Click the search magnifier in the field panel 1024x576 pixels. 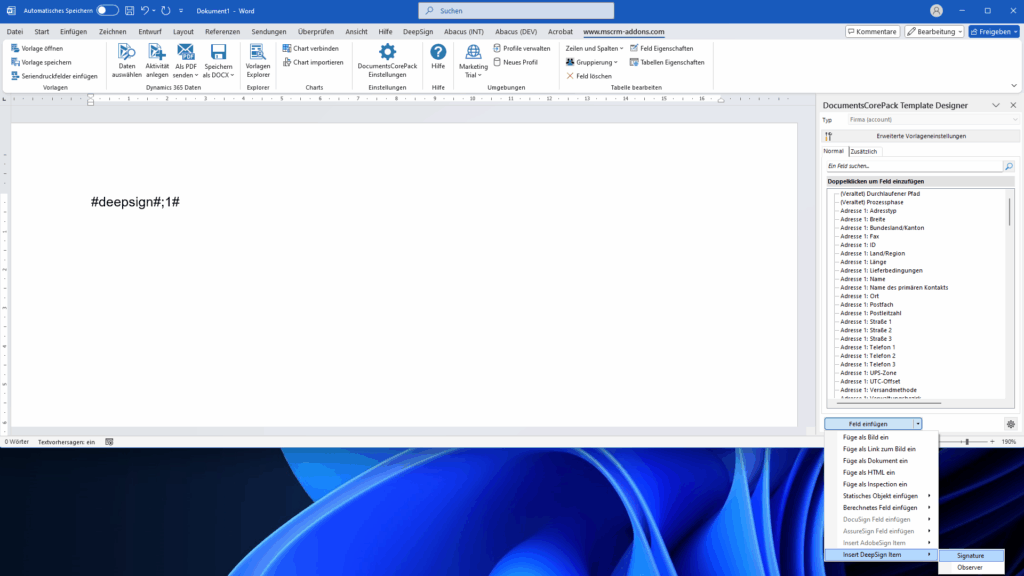coord(1009,167)
